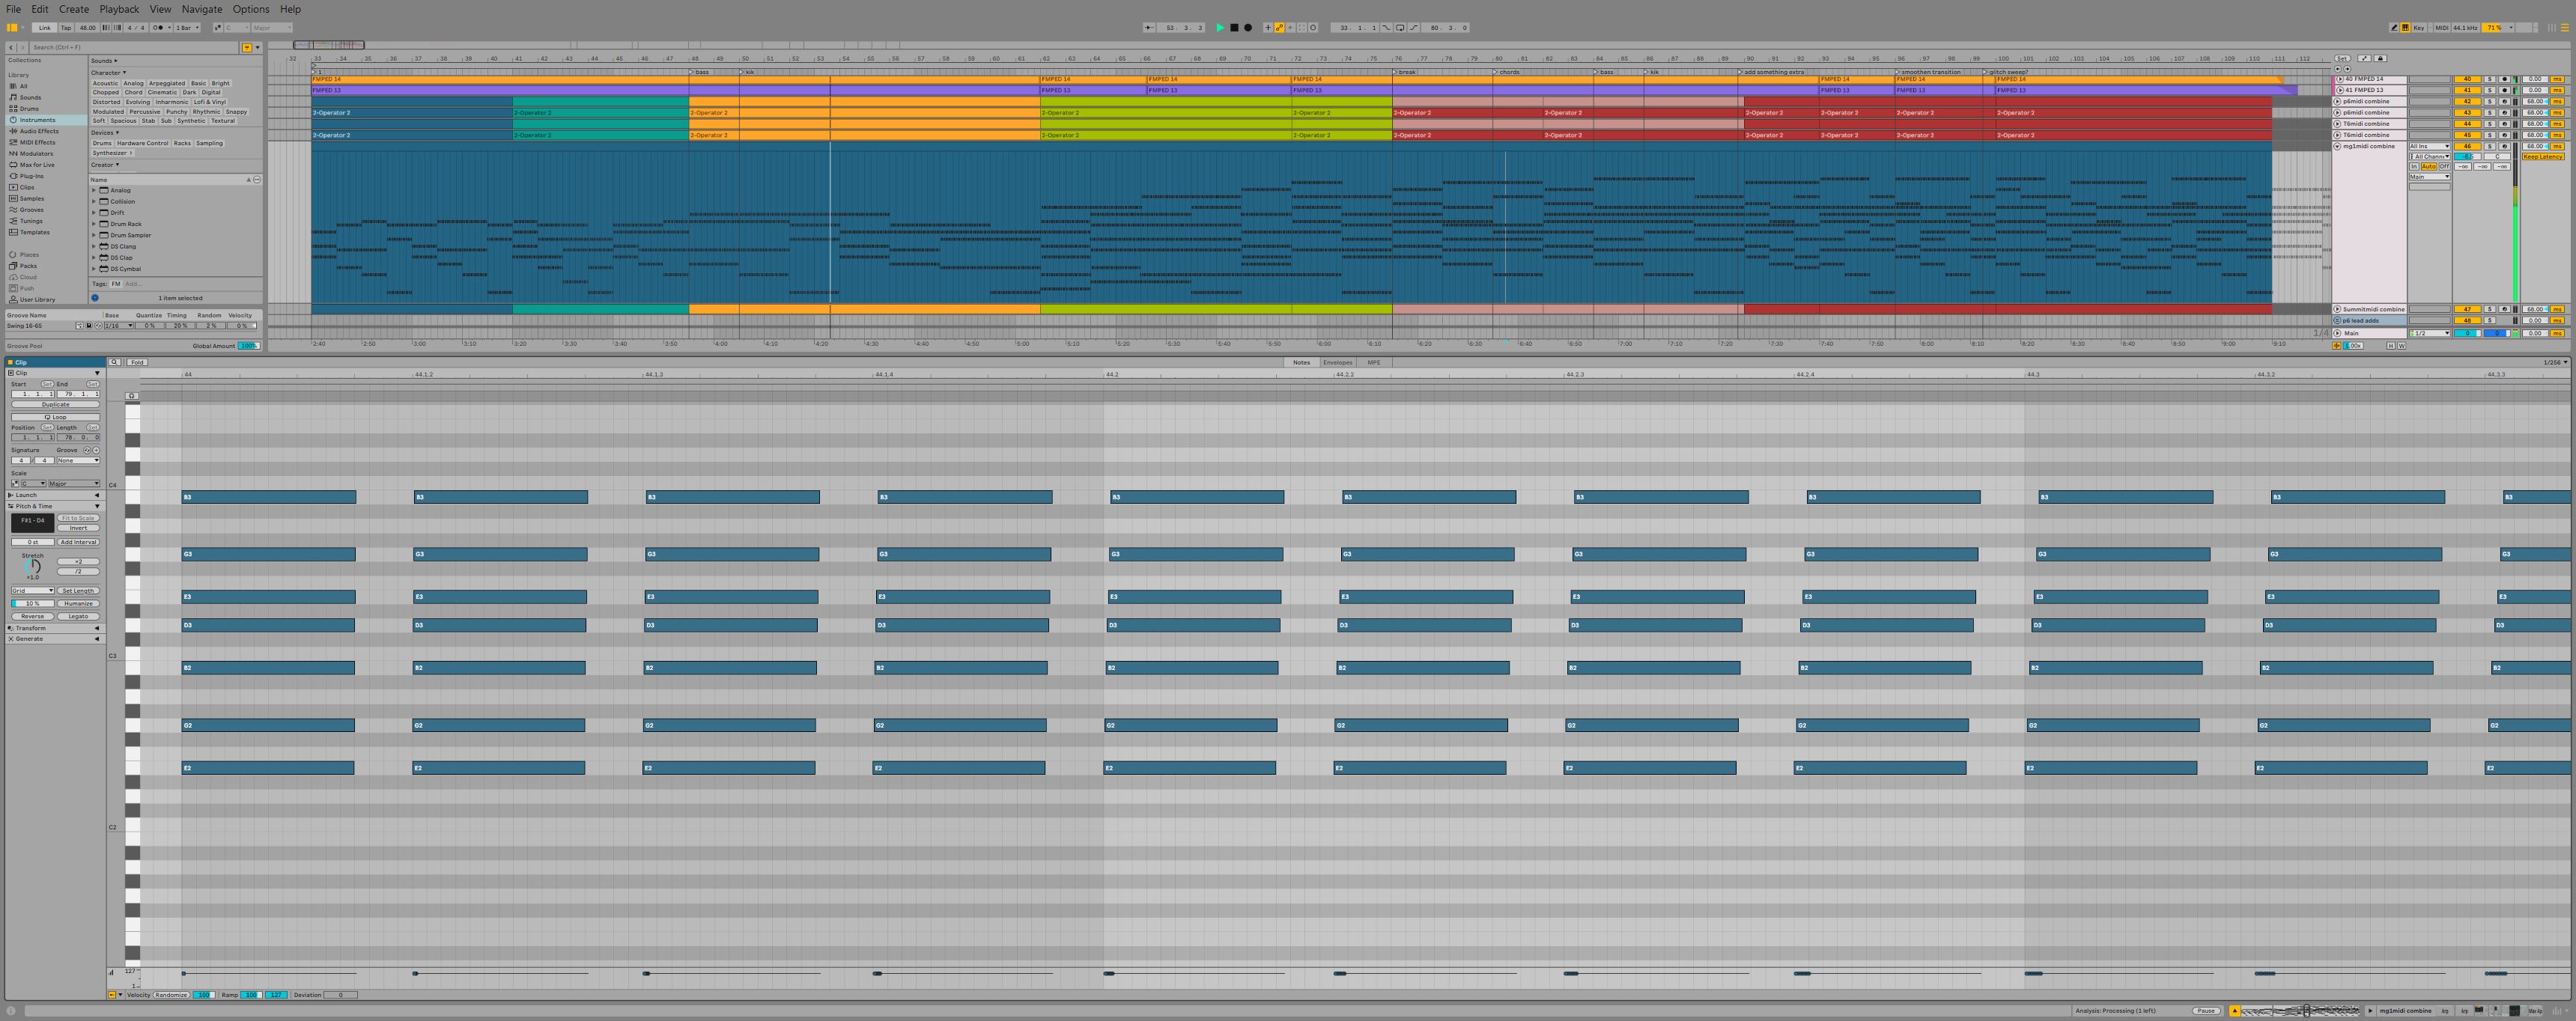Viewport: 2576px width, 1021px height.
Task: Click the arrangement Loop switch icon
Action: (x=1400, y=28)
